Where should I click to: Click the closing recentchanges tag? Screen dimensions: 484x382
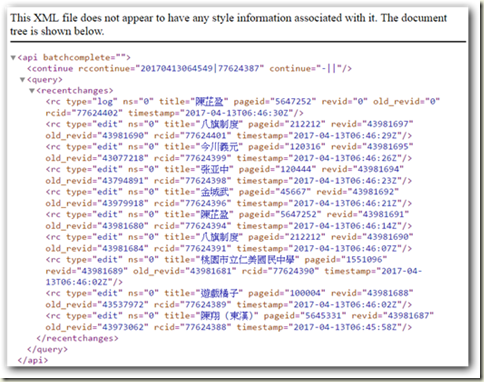tap(77, 338)
